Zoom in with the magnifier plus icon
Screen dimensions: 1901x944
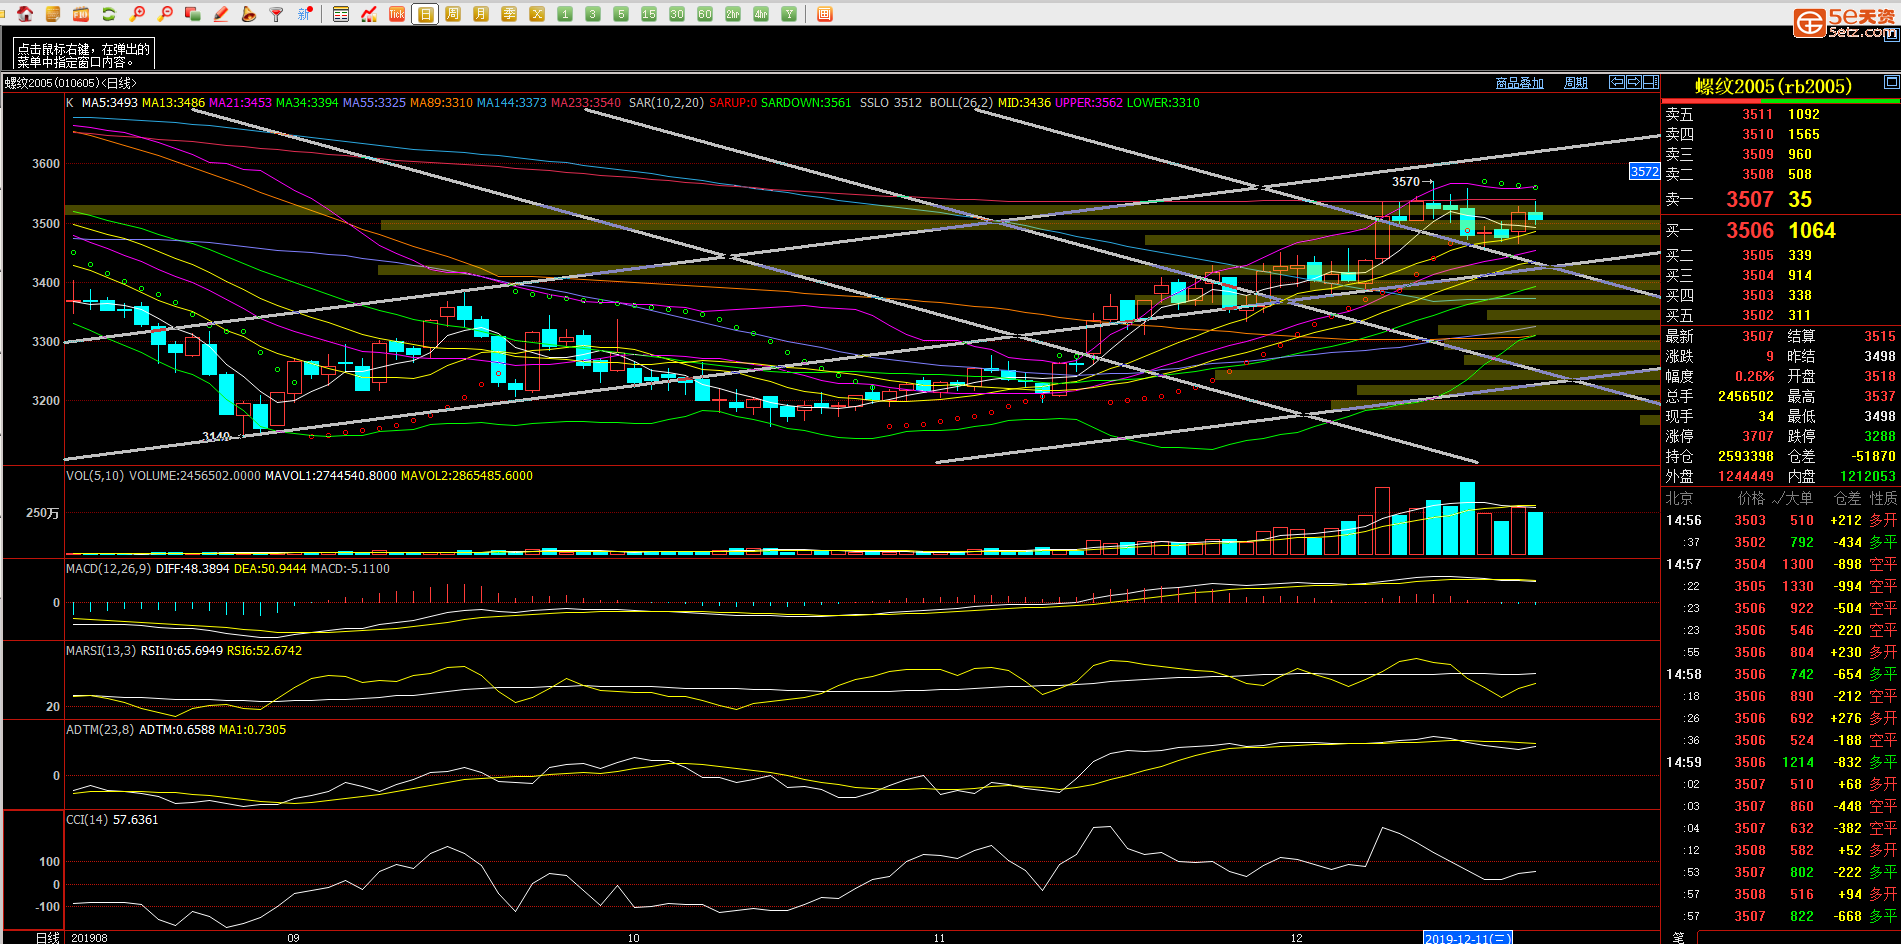[137, 14]
